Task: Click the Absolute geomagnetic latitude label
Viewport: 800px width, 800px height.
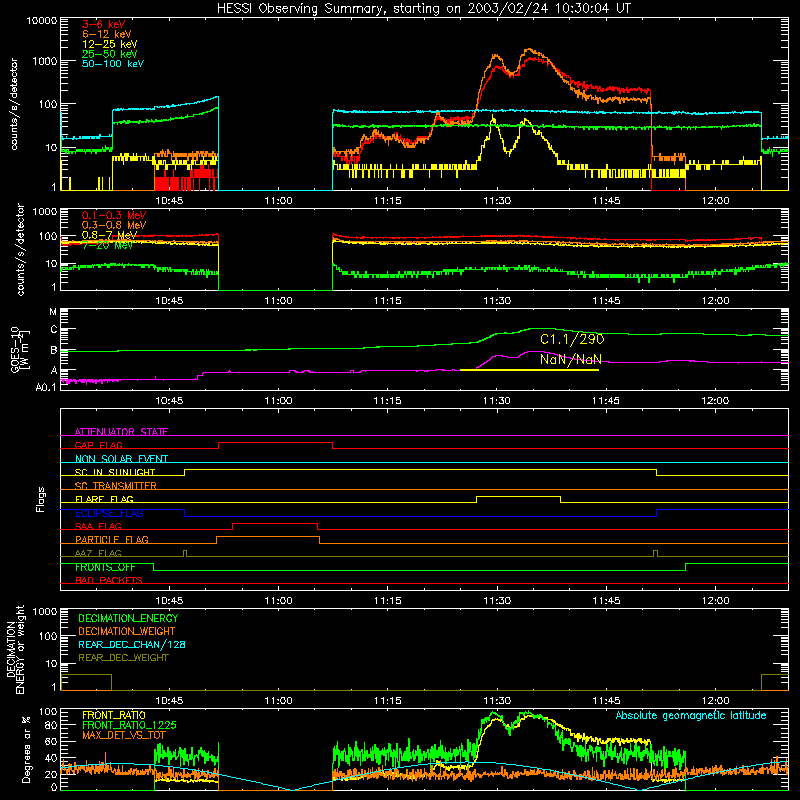Action: 691,716
